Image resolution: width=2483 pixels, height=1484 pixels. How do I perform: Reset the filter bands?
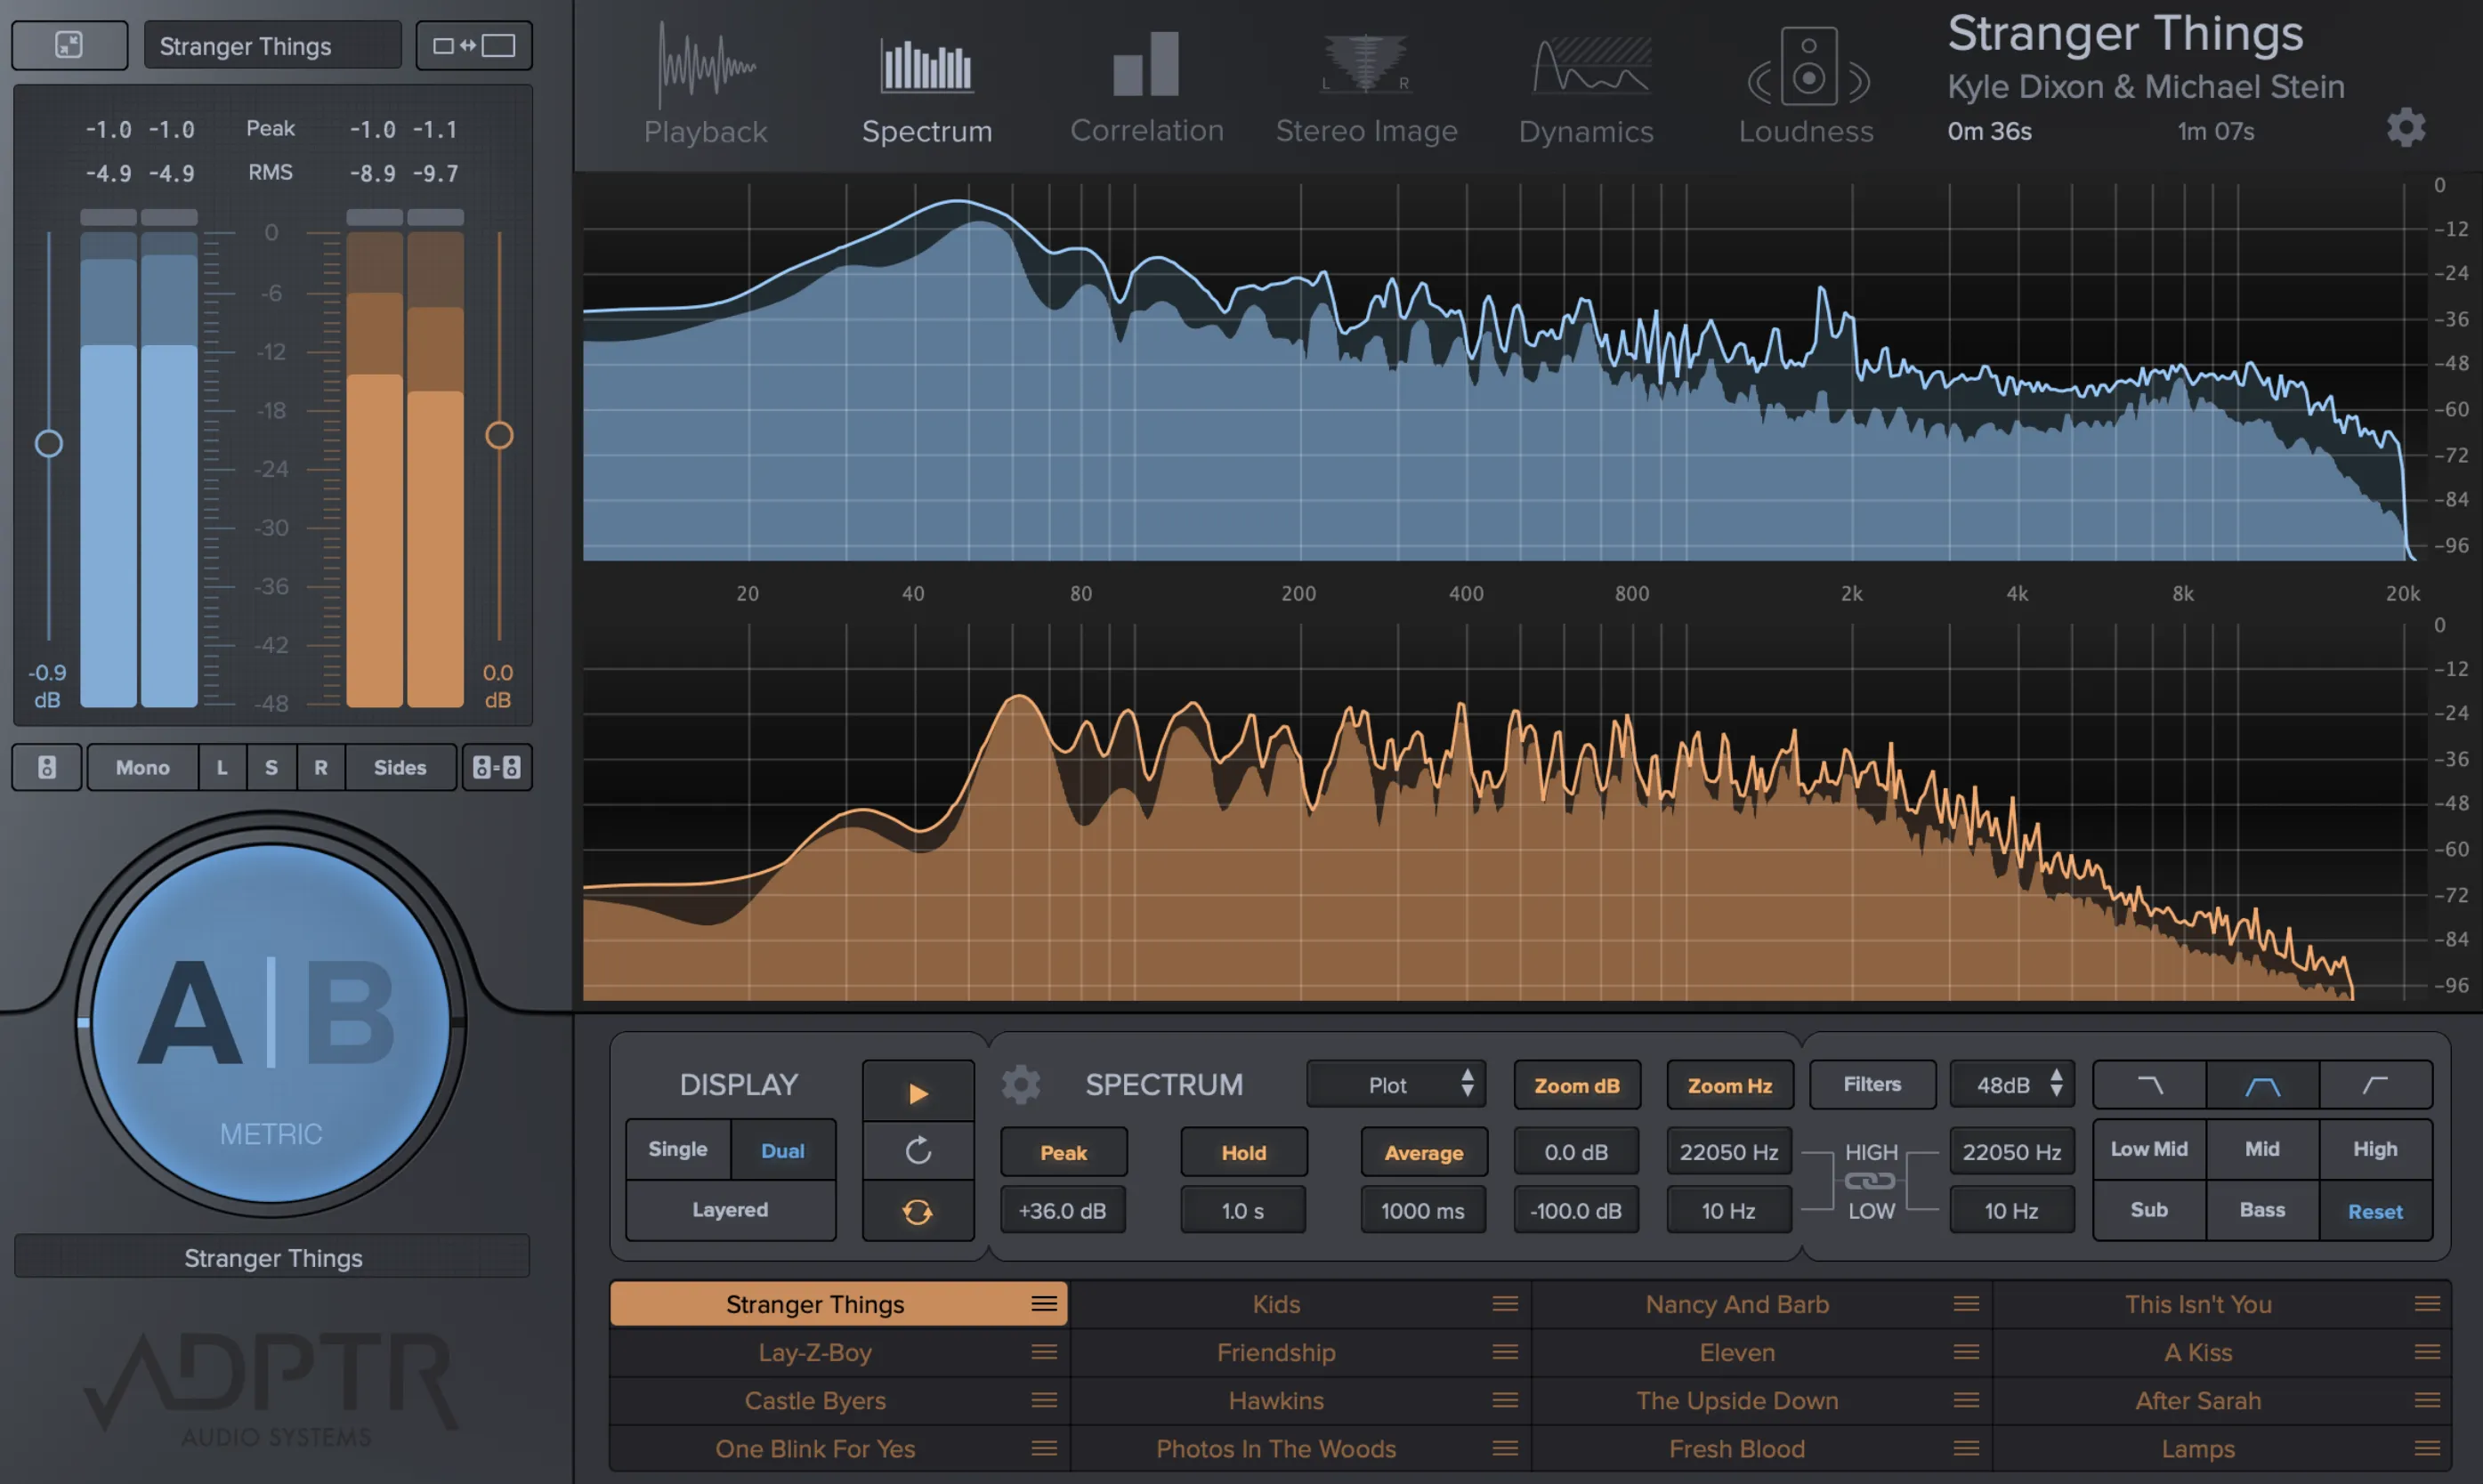pyautogui.click(x=2375, y=1211)
